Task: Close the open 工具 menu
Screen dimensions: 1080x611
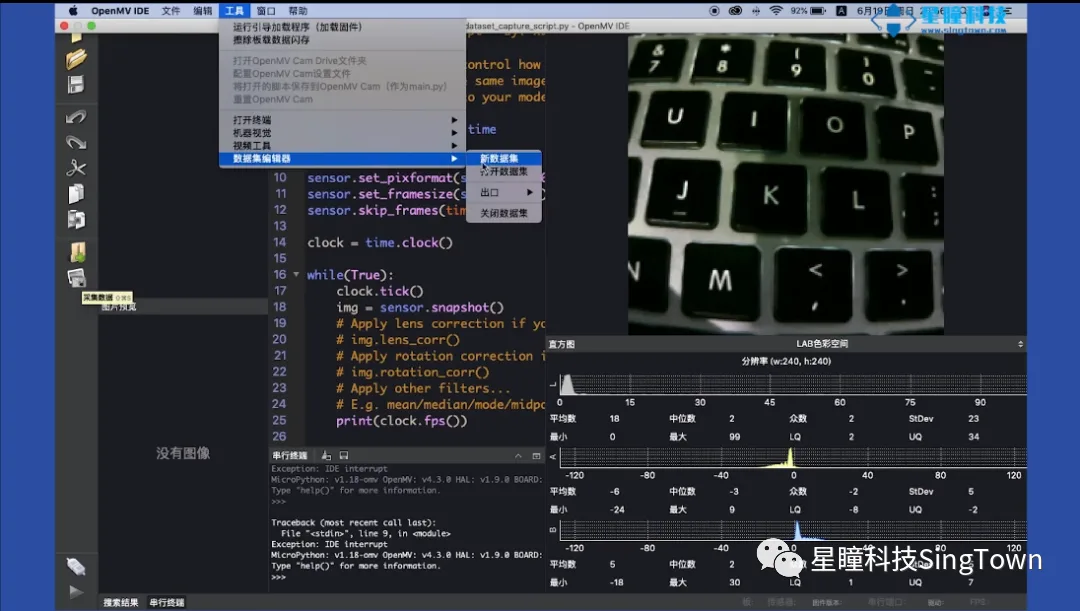Action: coord(234,10)
